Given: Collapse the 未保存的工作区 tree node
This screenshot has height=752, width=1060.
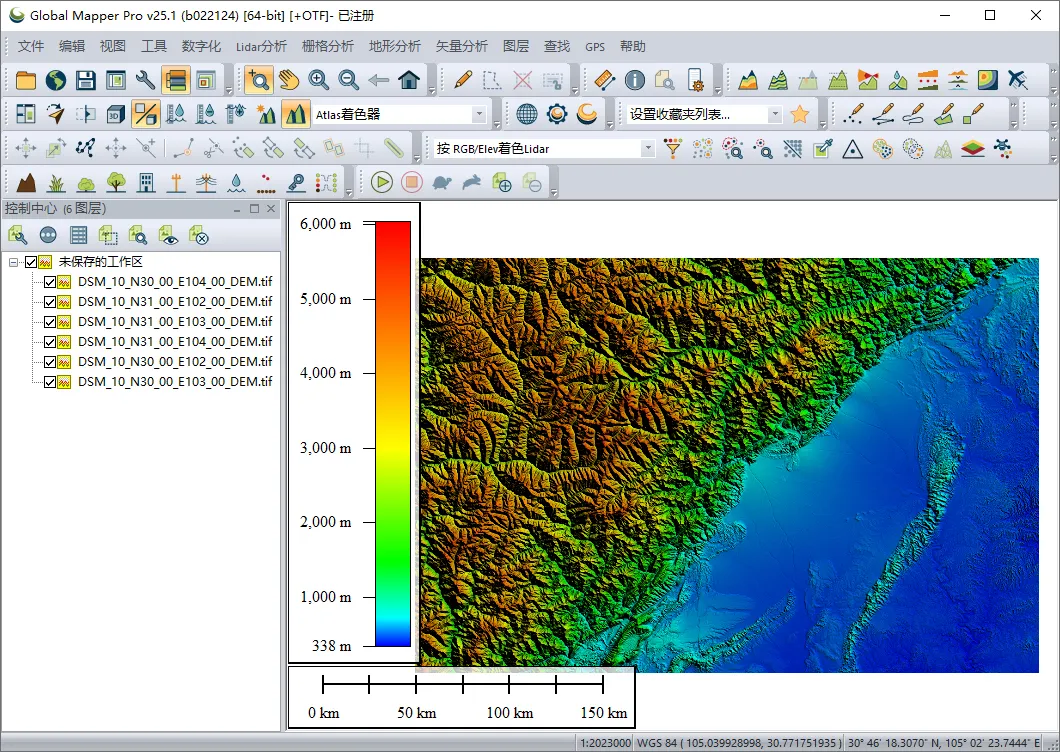Looking at the screenshot, I should click(14, 262).
